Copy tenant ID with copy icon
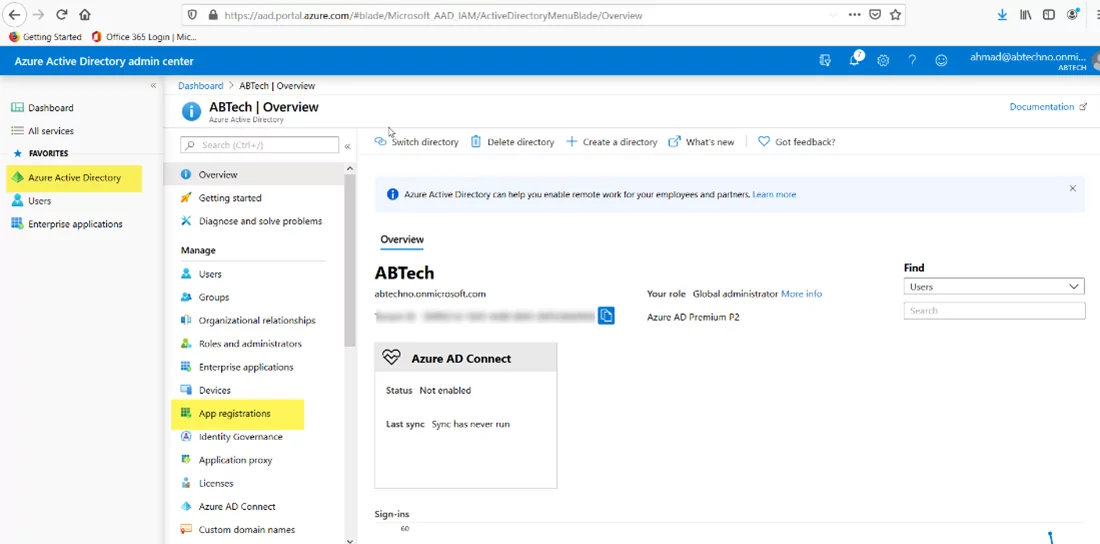The width and height of the screenshot is (1100, 544). 606,315
